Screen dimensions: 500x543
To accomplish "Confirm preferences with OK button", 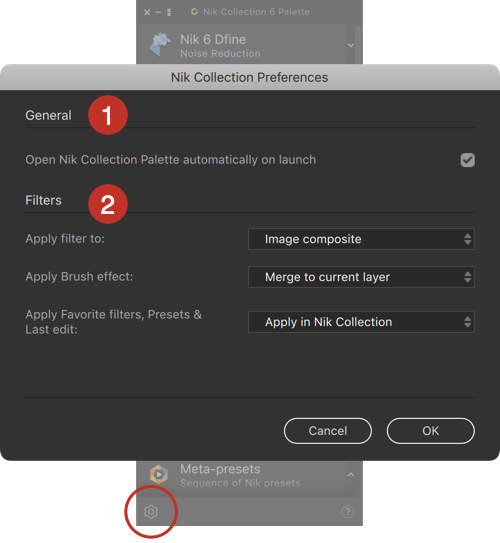I will point(431,431).
